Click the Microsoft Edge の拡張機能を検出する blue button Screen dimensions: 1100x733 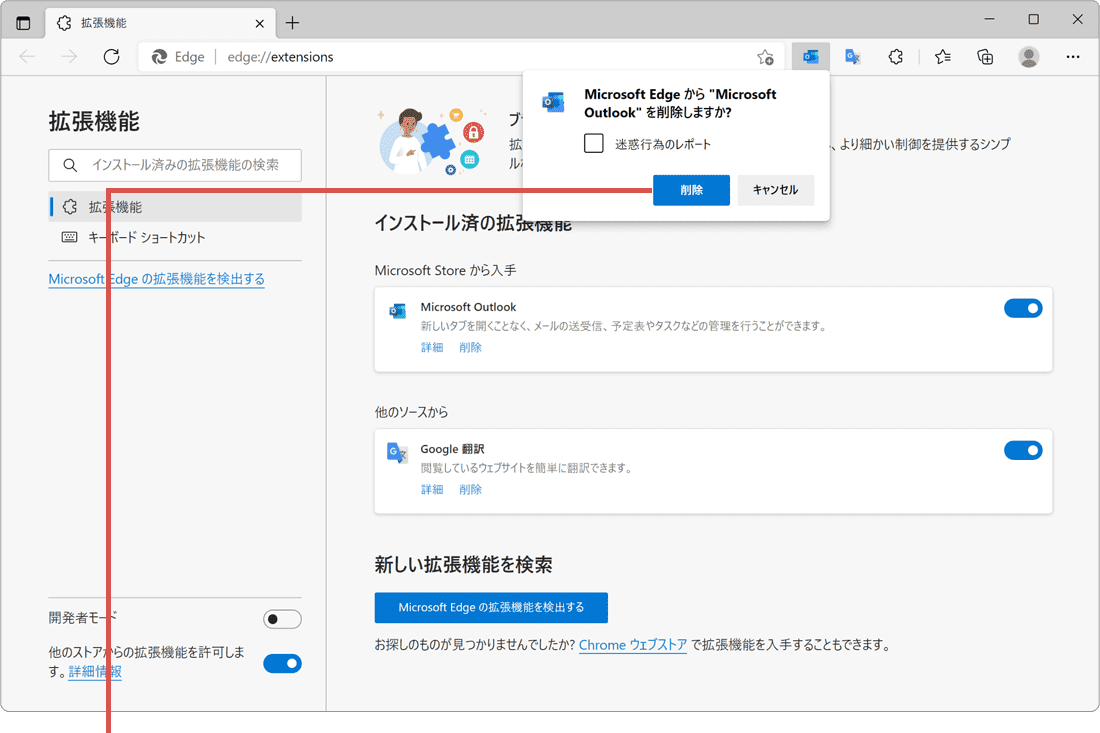[x=491, y=607]
